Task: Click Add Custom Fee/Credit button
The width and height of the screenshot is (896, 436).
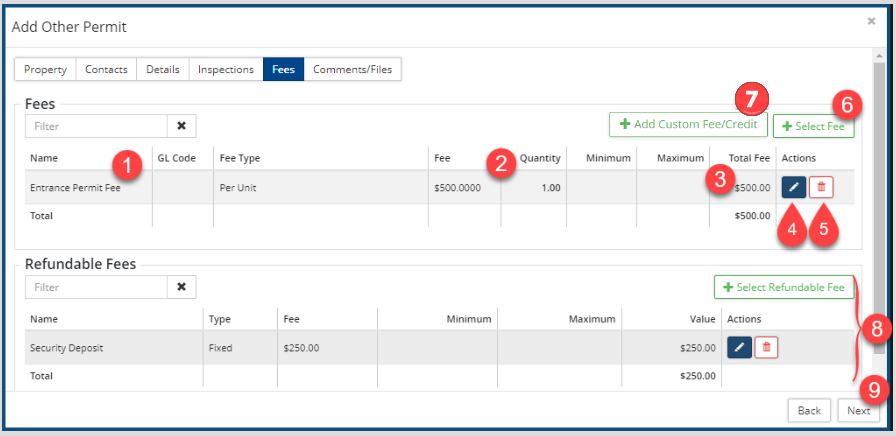Action: coord(688,125)
